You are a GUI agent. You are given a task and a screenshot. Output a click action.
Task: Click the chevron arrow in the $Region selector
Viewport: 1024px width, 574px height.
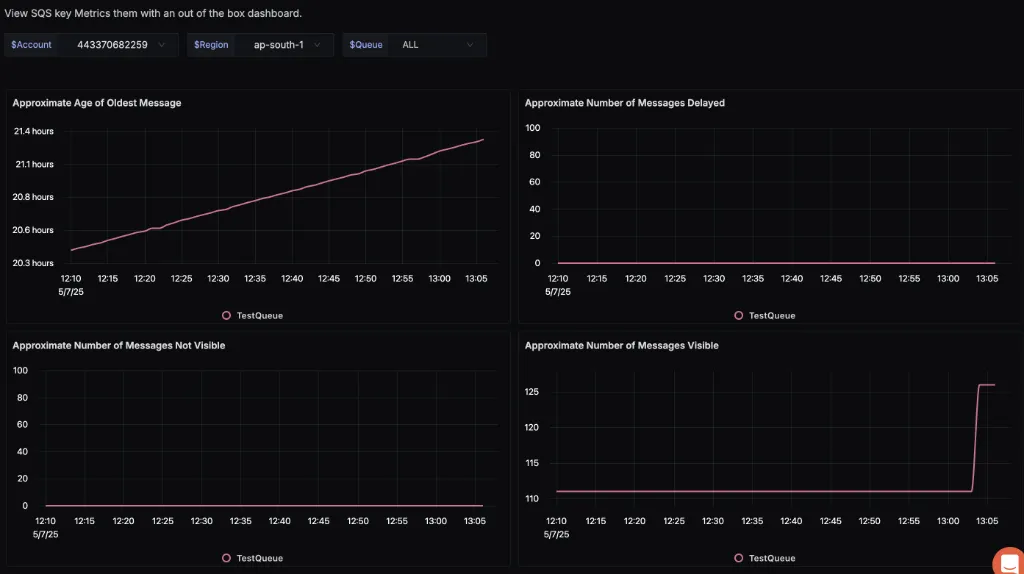click(x=318, y=45)
